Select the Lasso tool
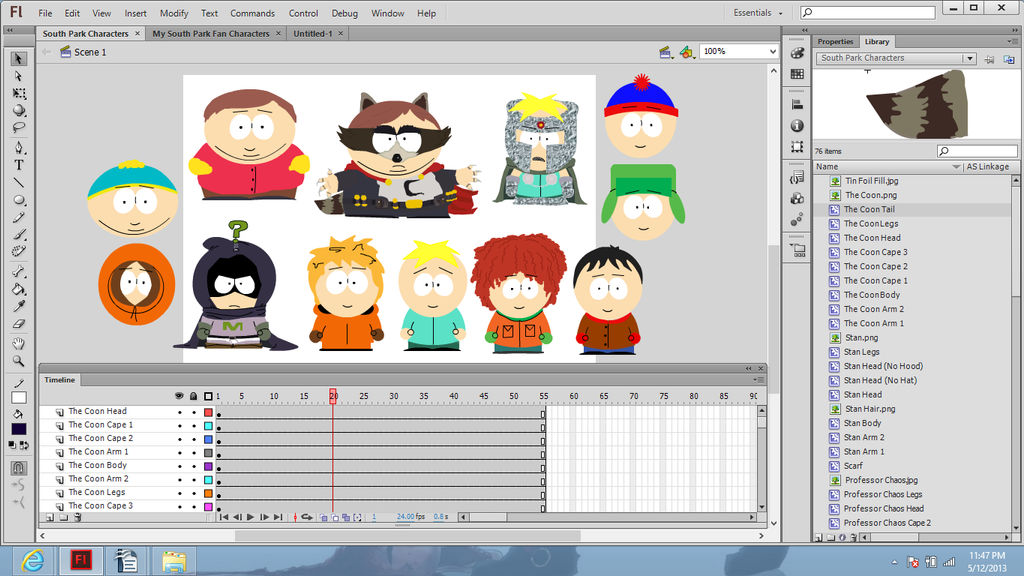 19,127
